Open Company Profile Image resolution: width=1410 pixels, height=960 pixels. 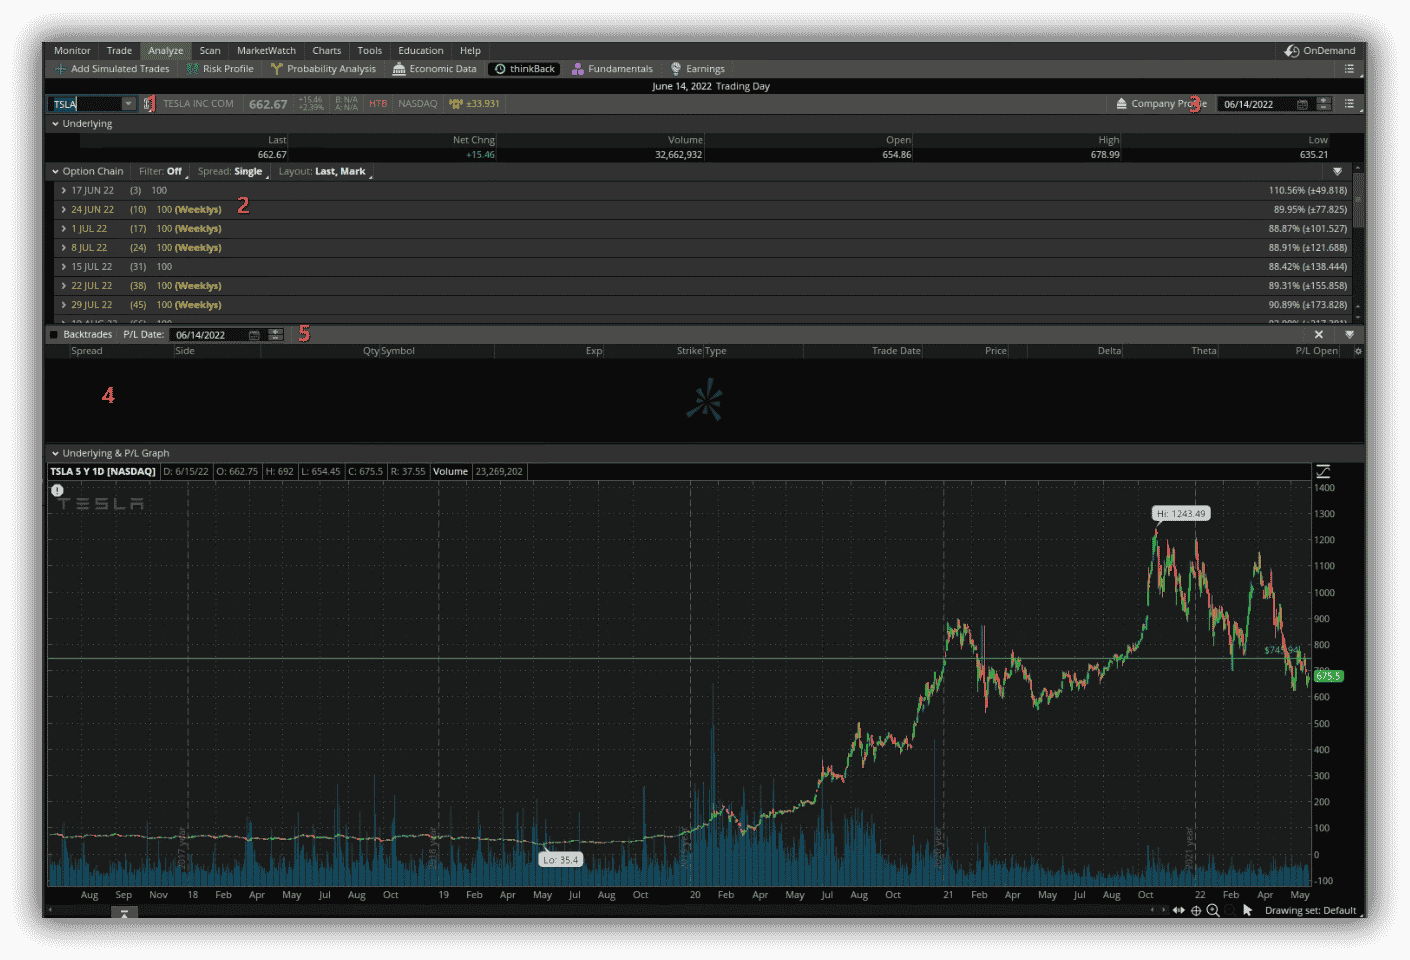pos(1161,104)
